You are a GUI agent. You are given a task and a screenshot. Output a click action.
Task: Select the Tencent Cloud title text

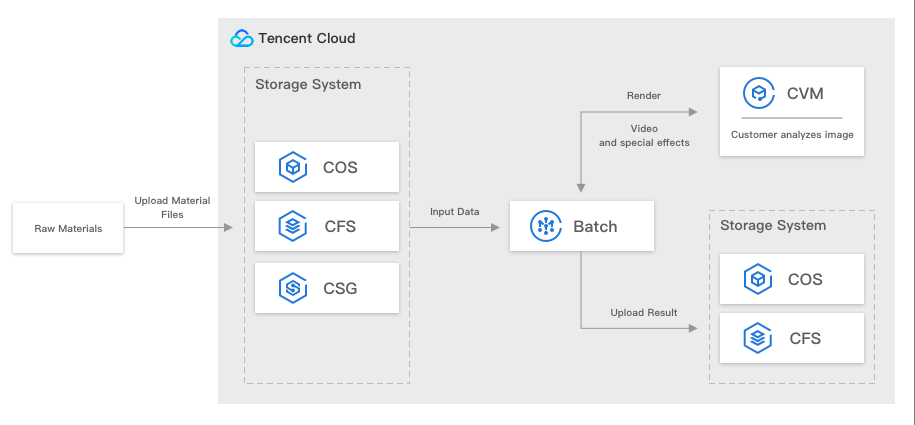(307, 39)
